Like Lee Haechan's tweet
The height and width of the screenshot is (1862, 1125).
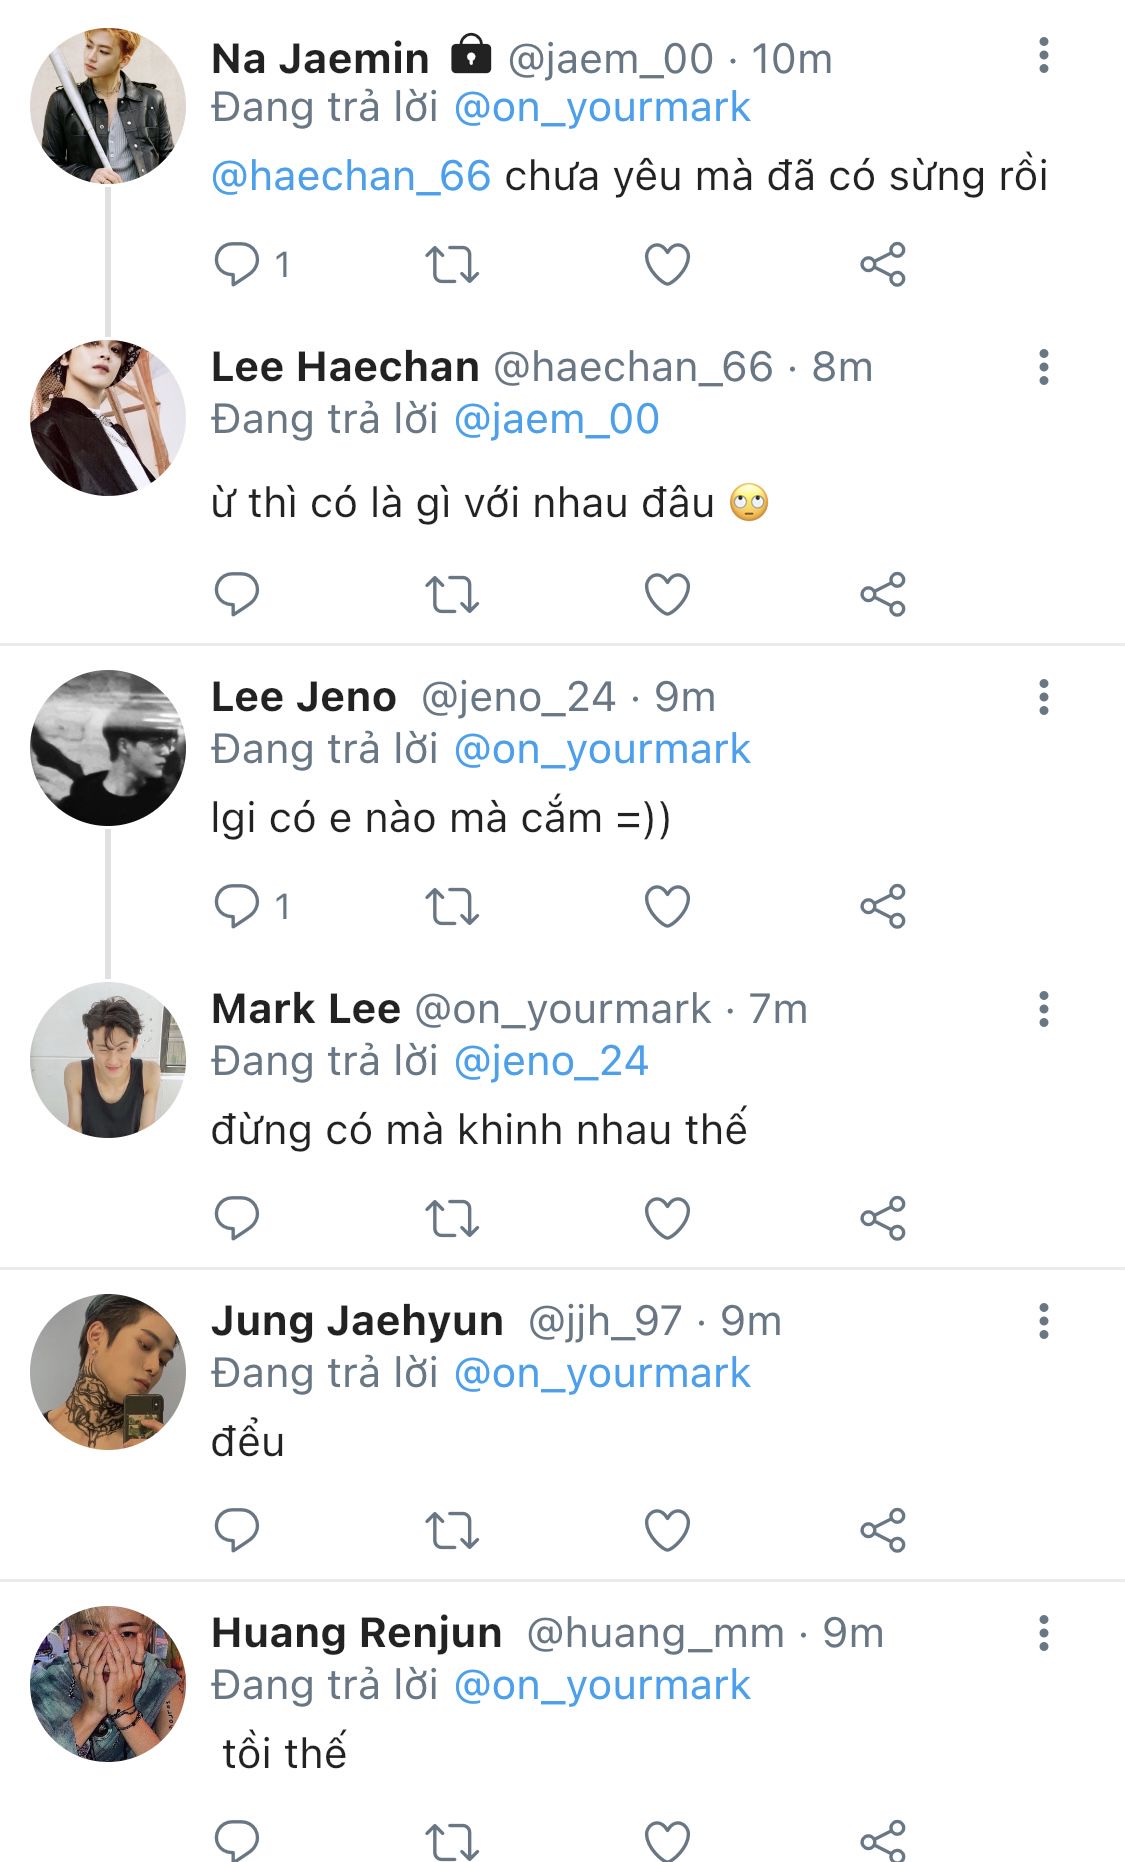667,595
